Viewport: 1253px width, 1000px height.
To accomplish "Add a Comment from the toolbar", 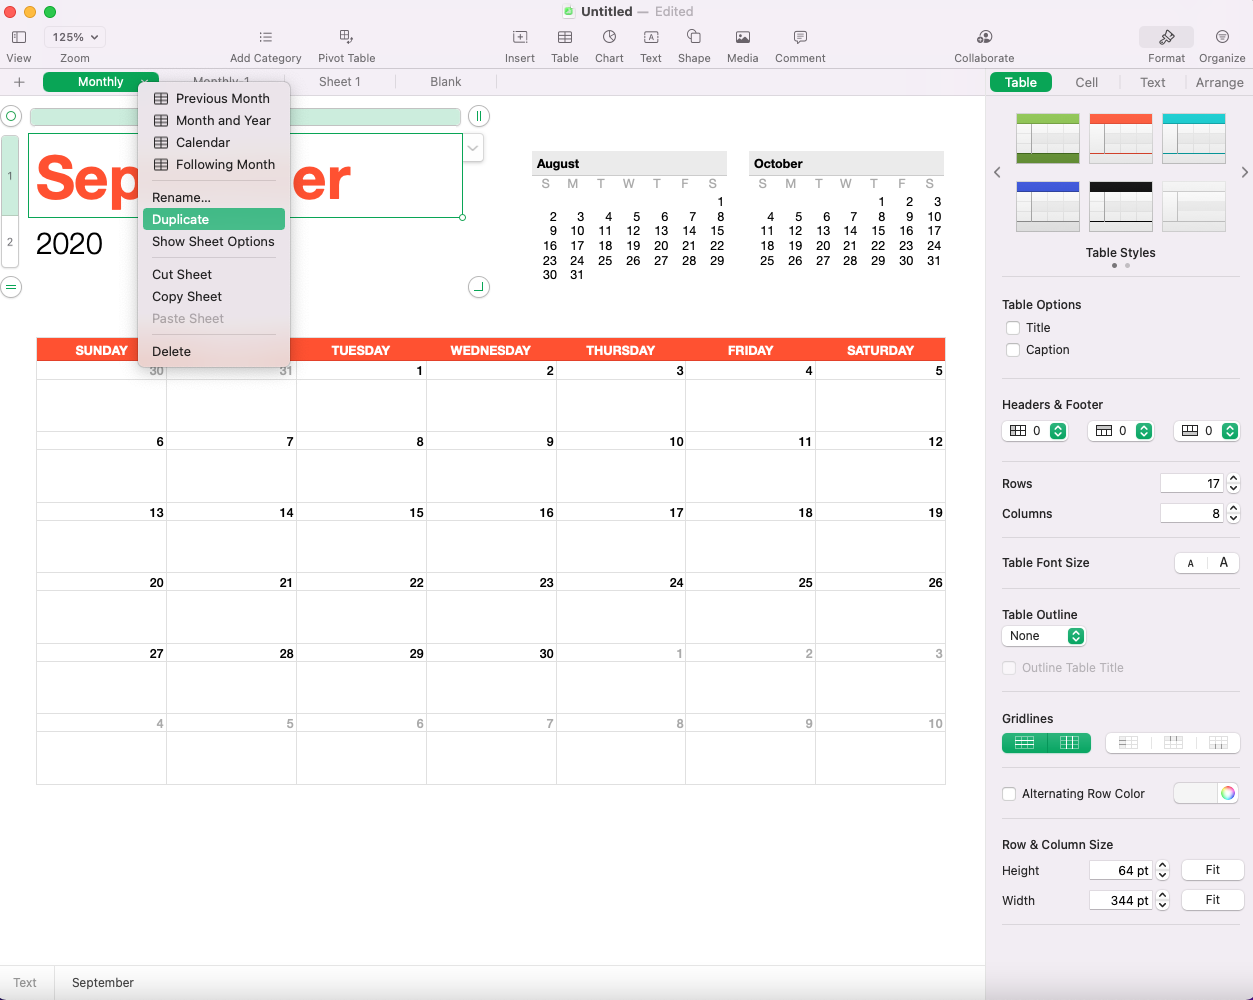I will (800, 45).
